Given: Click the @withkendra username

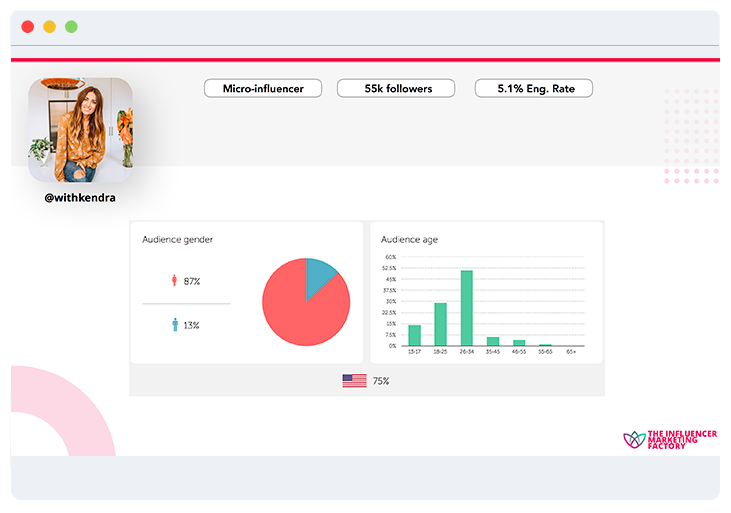Looking at the screenshot, I should 80,198.
